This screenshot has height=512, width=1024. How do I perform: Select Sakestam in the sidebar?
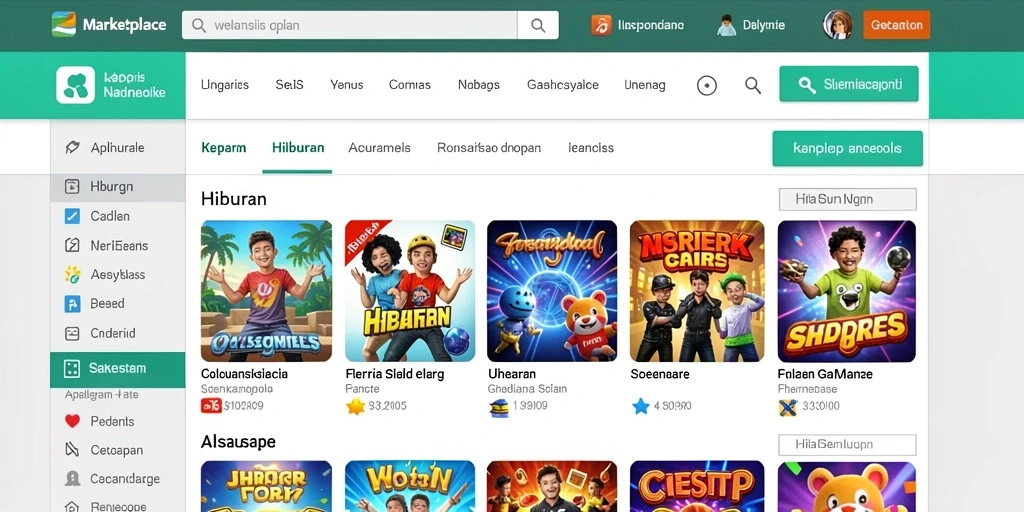118,368
